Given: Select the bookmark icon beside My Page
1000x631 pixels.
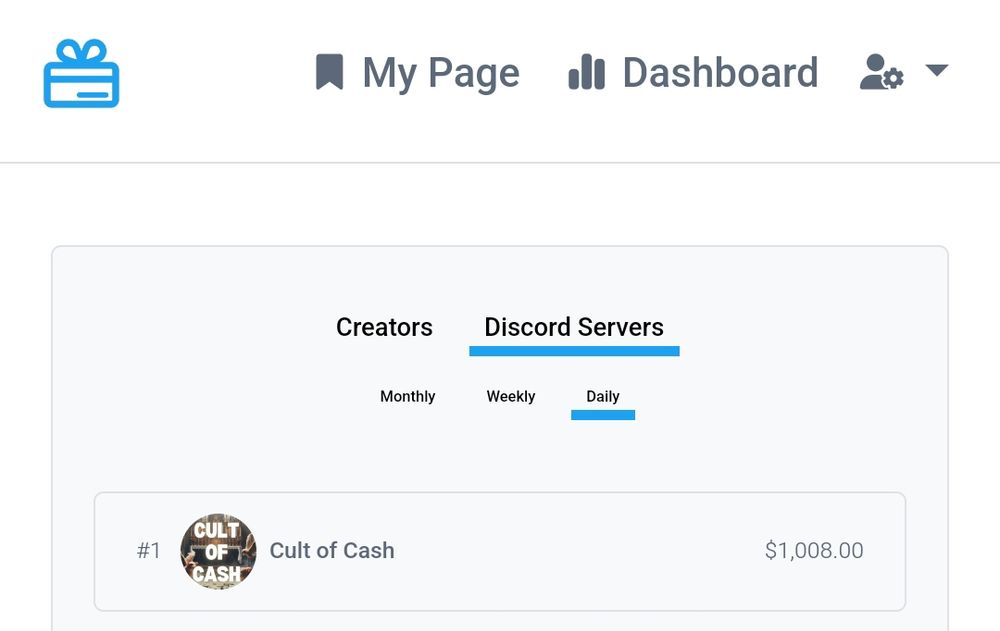Looking at the screenshot, I should coord(330,70).
